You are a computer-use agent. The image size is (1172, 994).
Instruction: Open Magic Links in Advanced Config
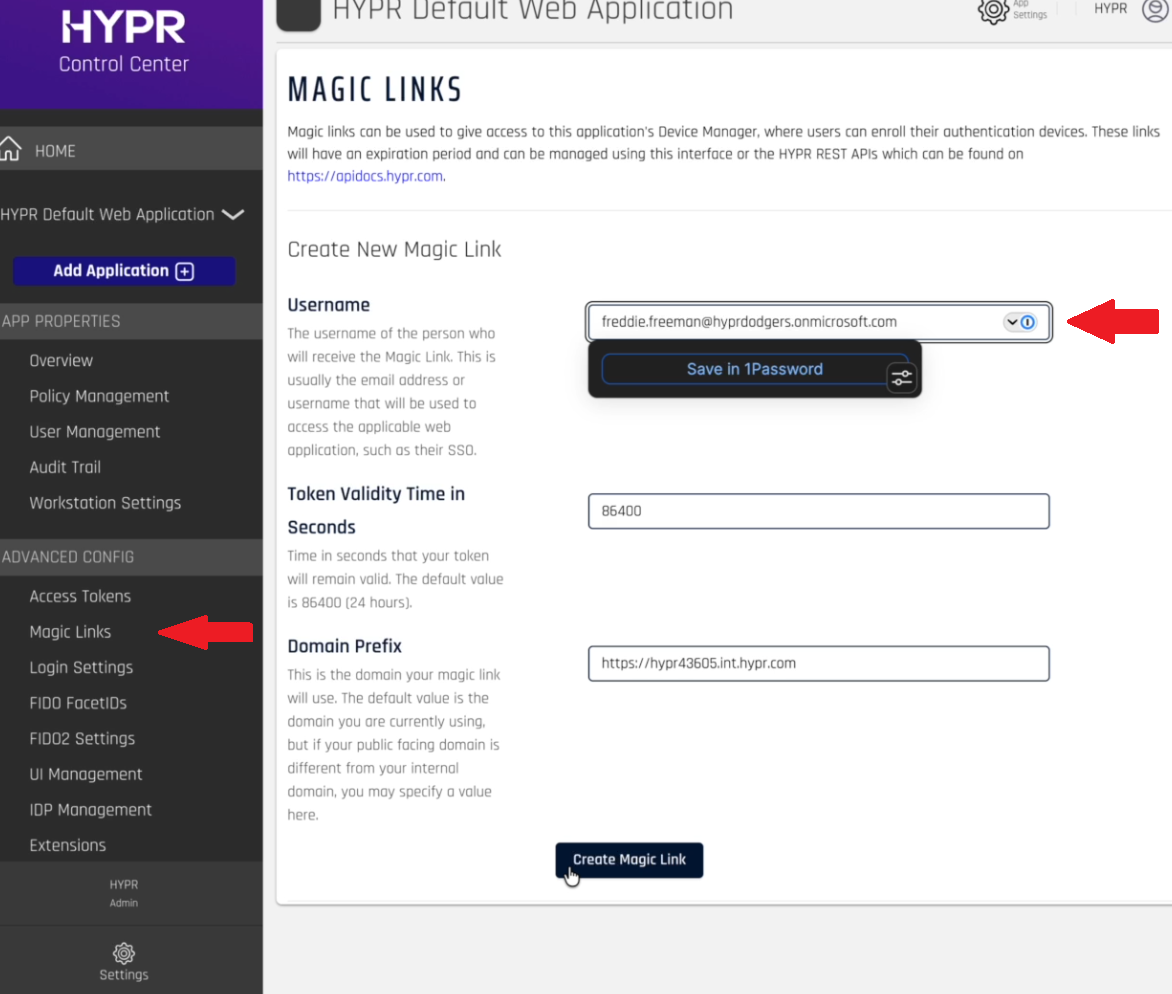tap(70, 632)
